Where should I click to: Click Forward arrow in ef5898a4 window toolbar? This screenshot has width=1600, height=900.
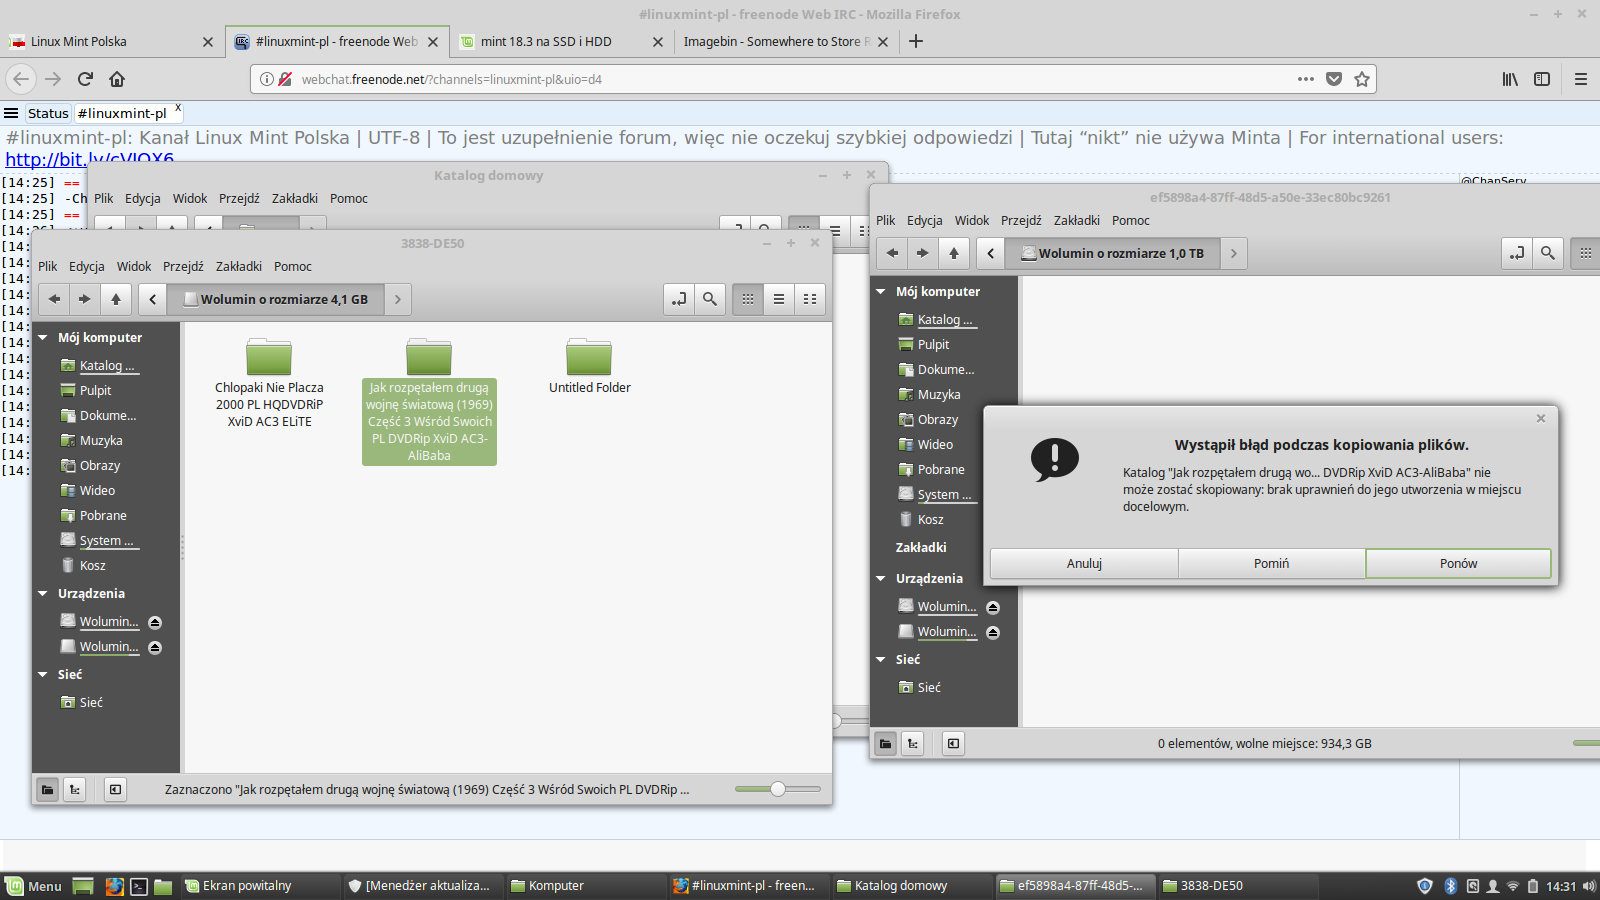point(923,253)
